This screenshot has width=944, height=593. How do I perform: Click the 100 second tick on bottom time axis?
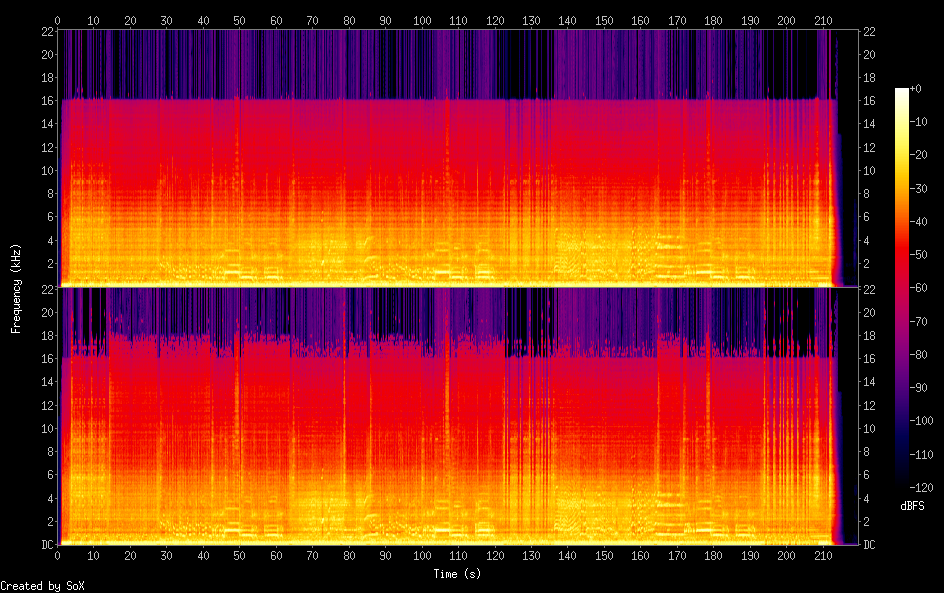pos(422,556)
